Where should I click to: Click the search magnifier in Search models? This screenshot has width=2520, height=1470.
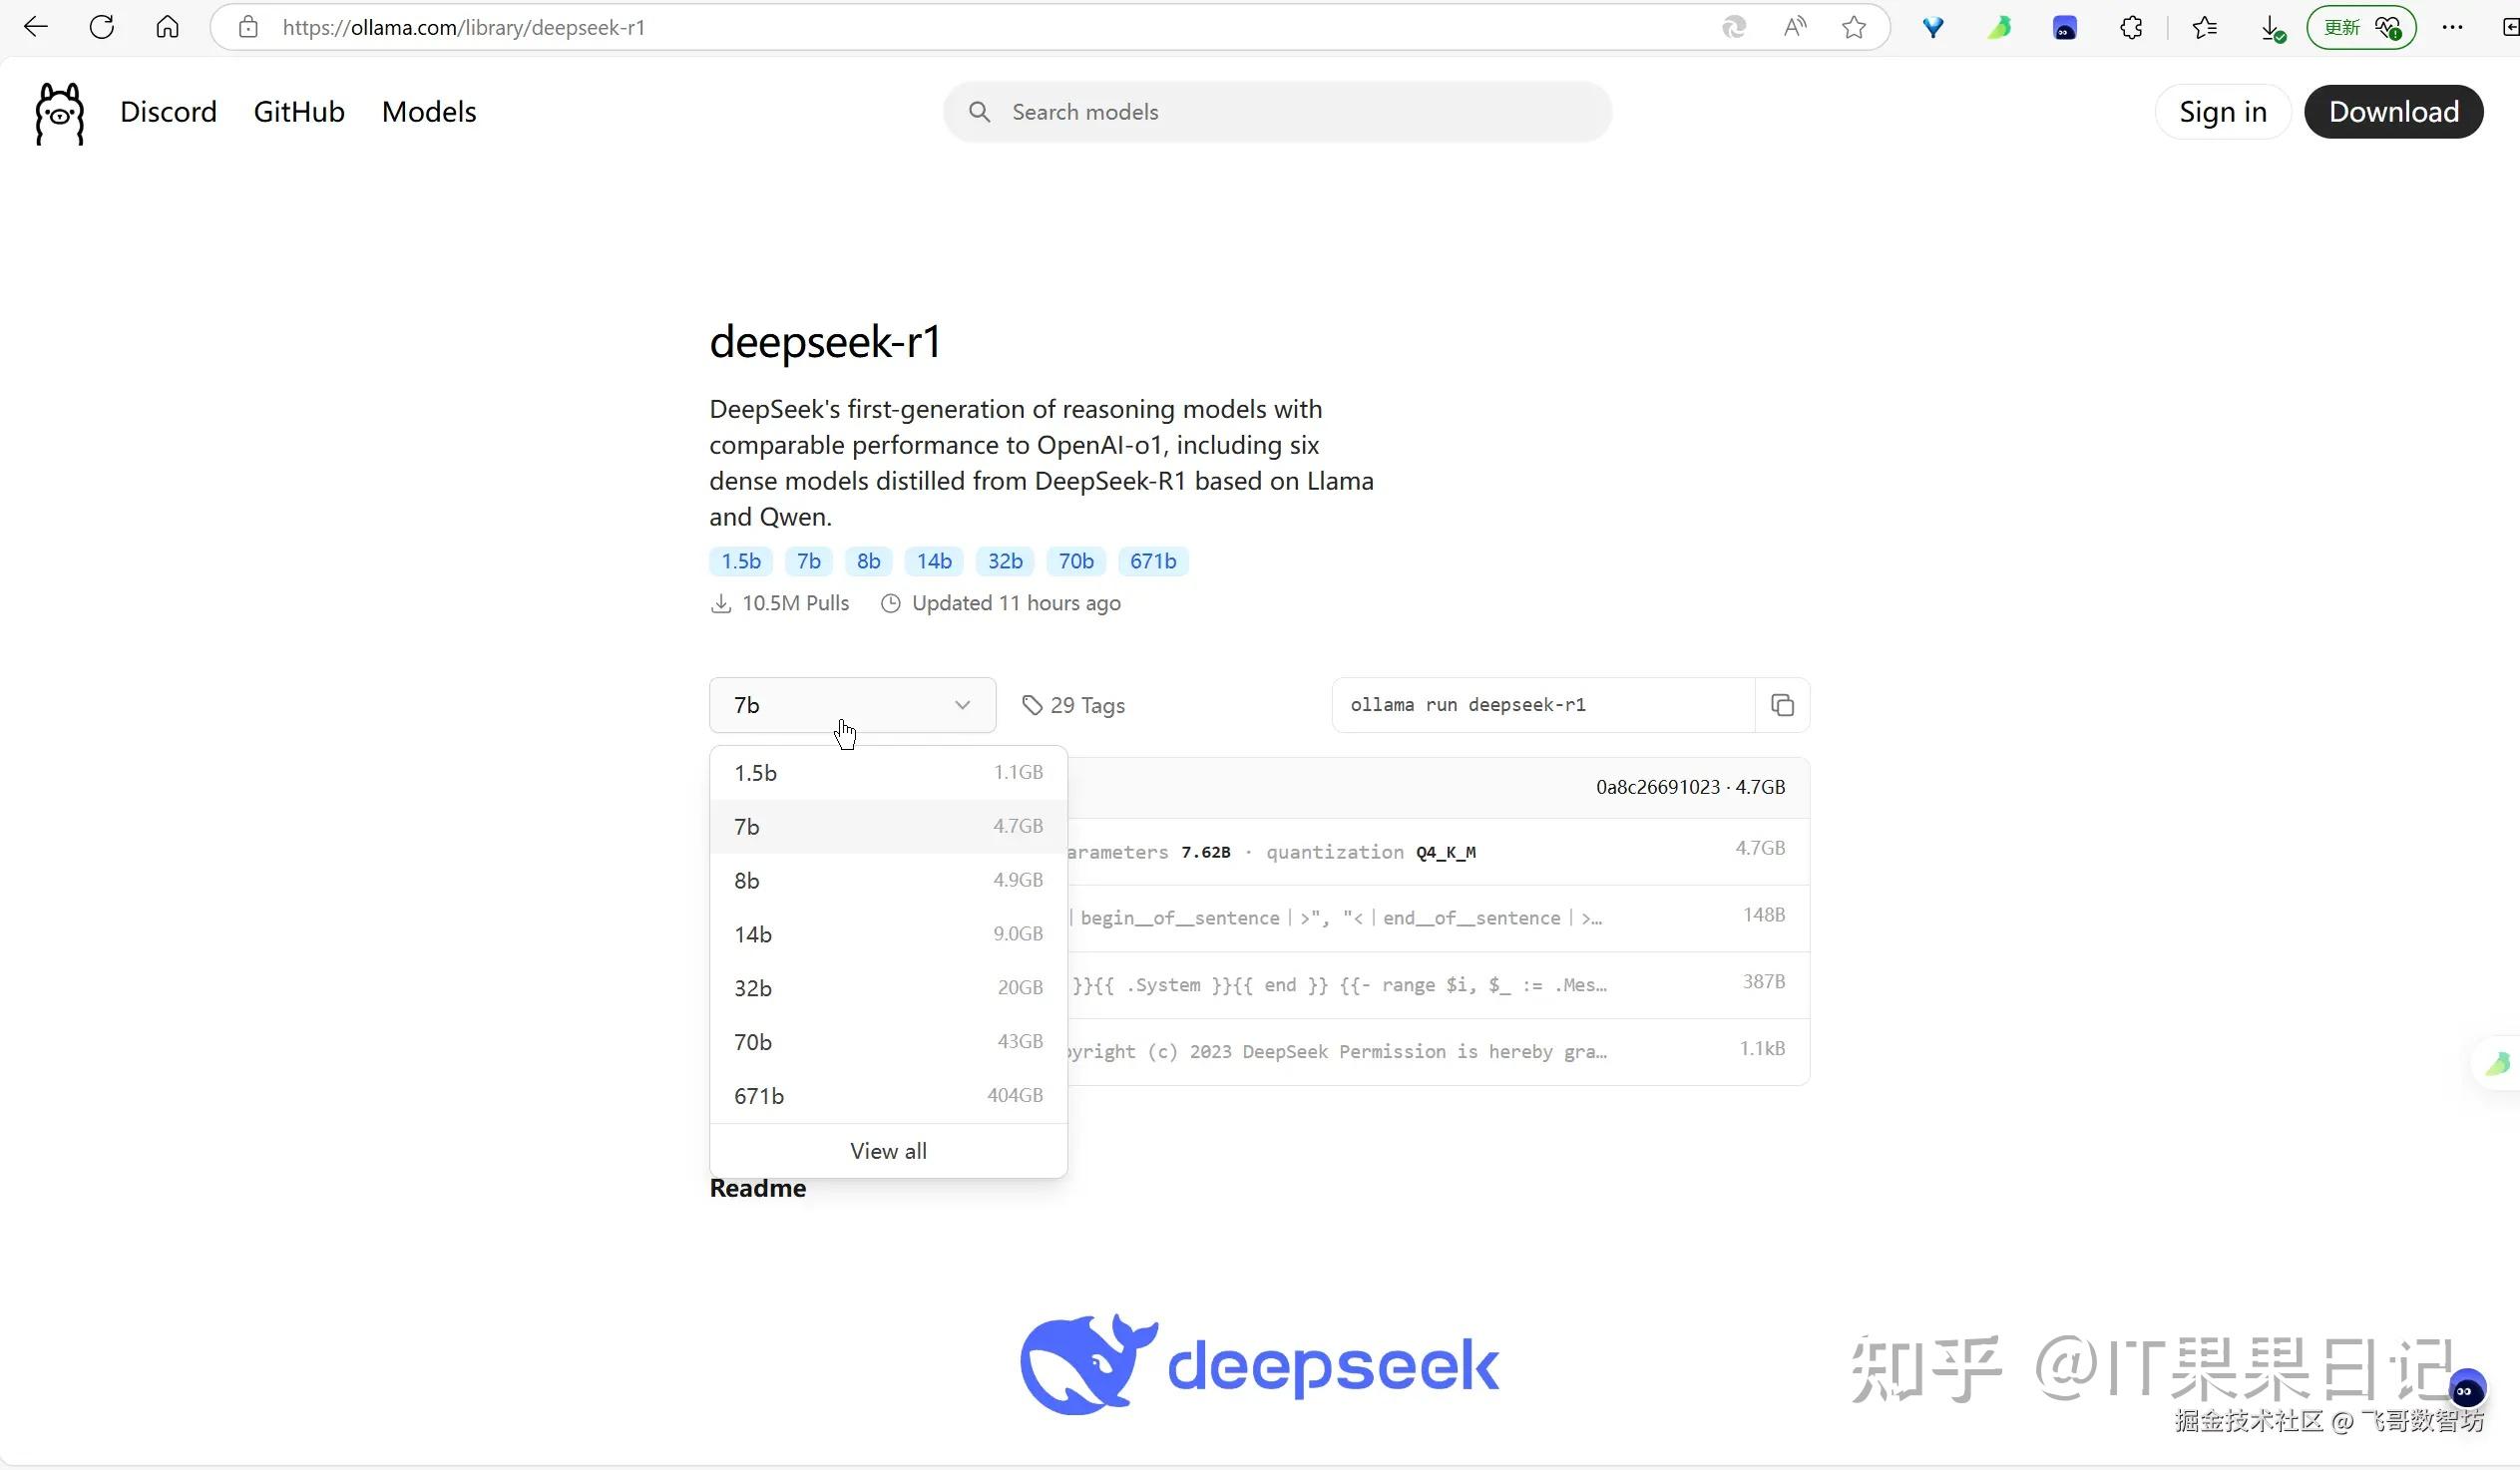pos(978,111)
